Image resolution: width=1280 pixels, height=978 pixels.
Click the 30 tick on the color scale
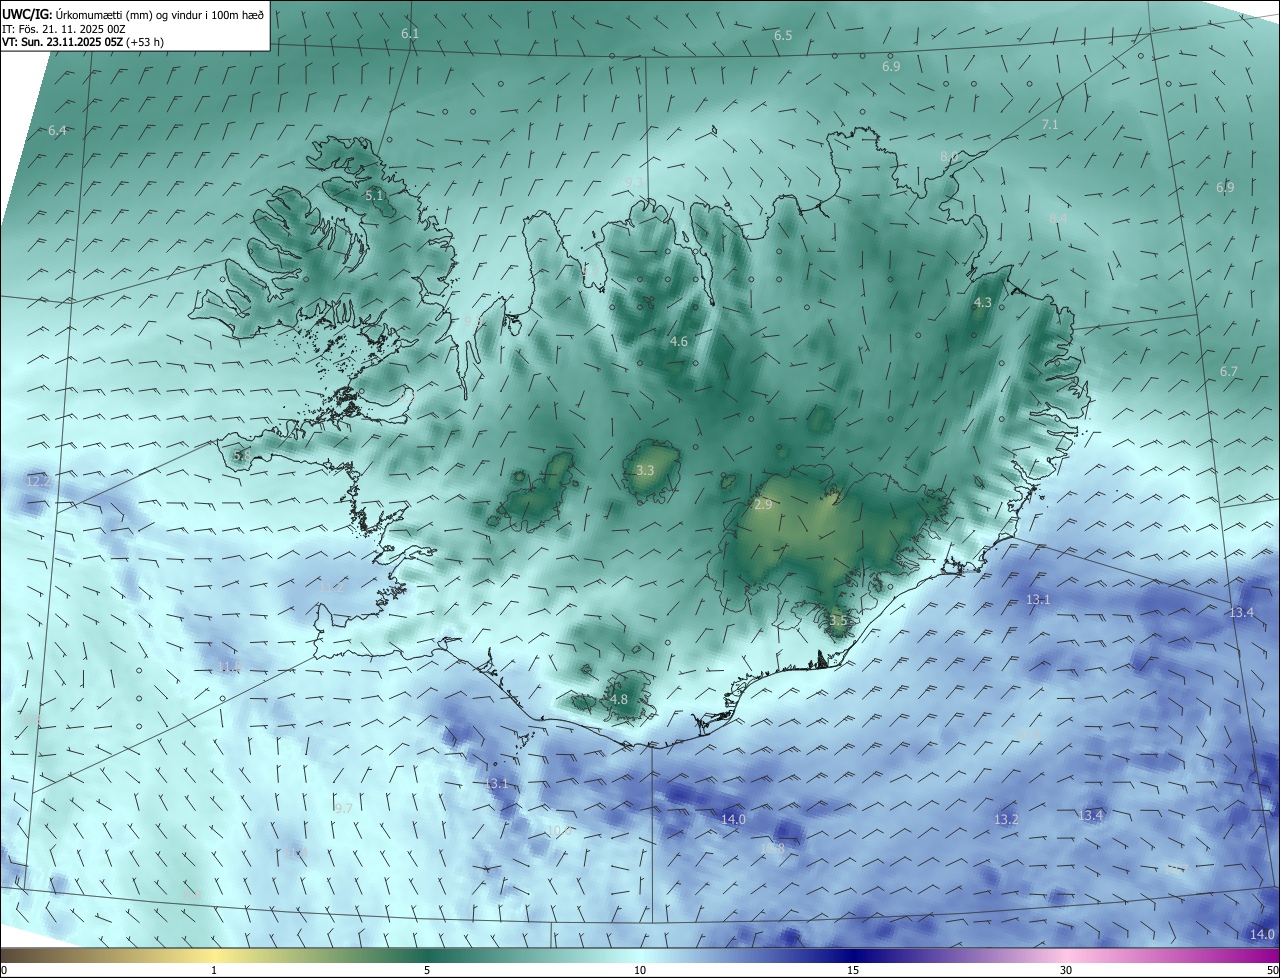tap(1066, 970)
